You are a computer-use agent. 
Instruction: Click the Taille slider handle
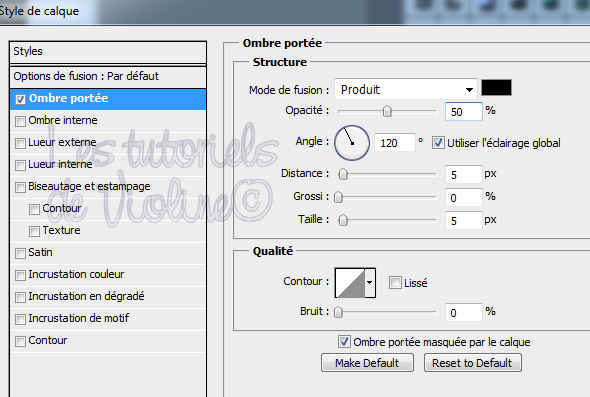(343, 220)
